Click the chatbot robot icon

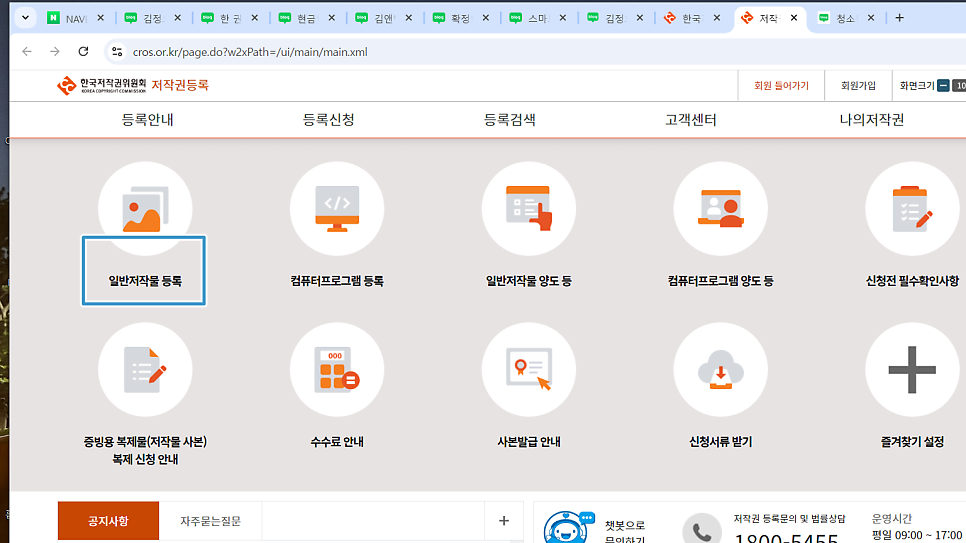pos(568,528)
